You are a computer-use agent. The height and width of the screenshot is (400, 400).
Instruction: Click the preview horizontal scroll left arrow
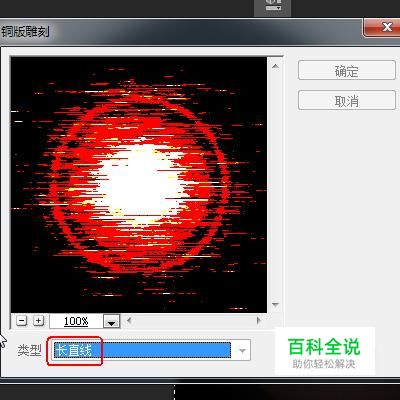tap(129, 321)
